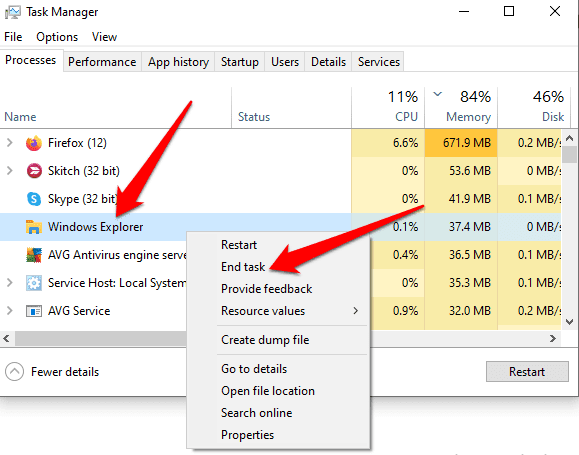Viewport: 579px width, 455px height.
Task: Choose End task in the context menu
Action: (x=243, y=267)
